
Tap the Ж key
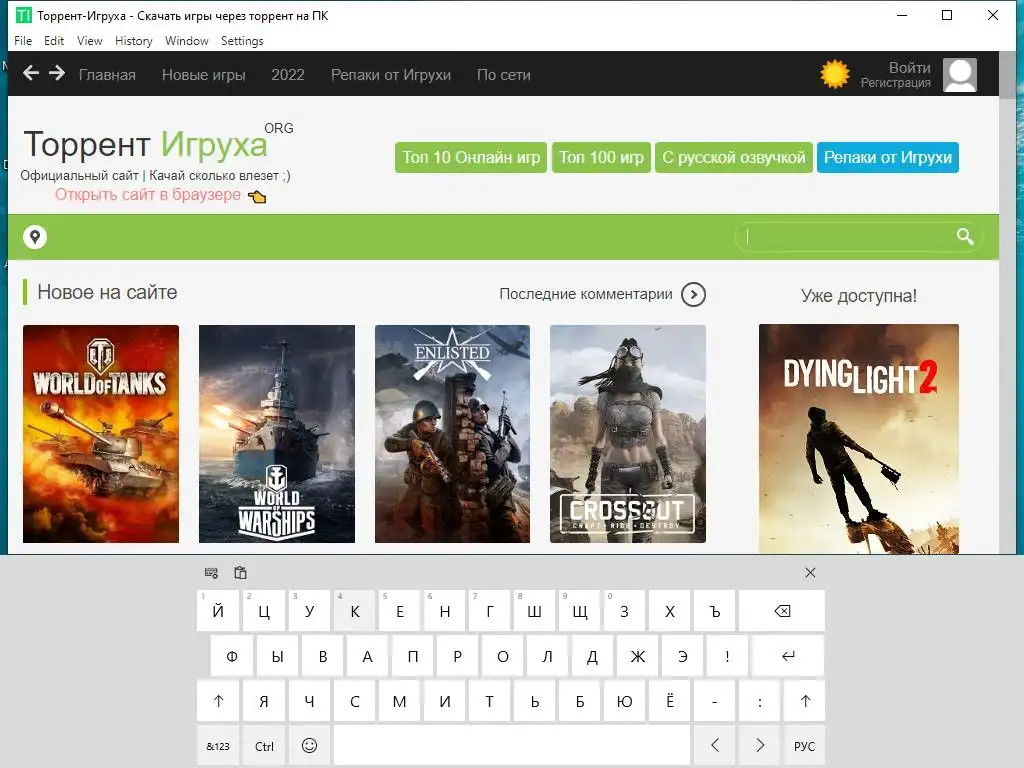tap(637, 656)
